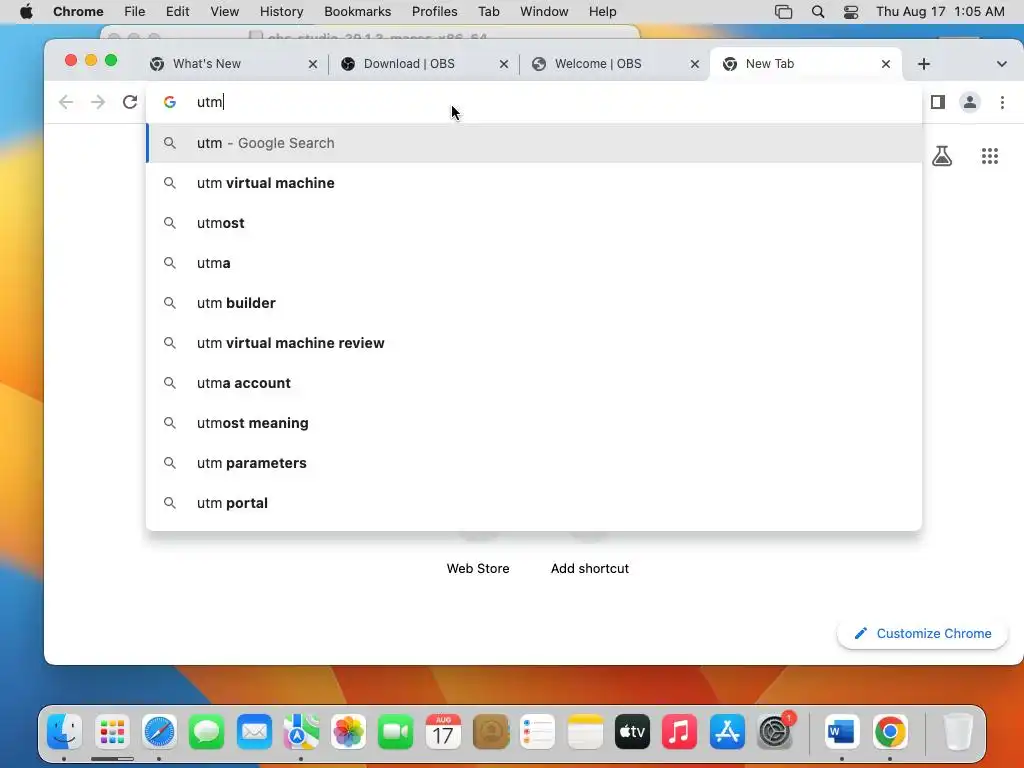Open the History menu
The width and height of the screenshot is (1024, 768).
[x=281, y=12]
